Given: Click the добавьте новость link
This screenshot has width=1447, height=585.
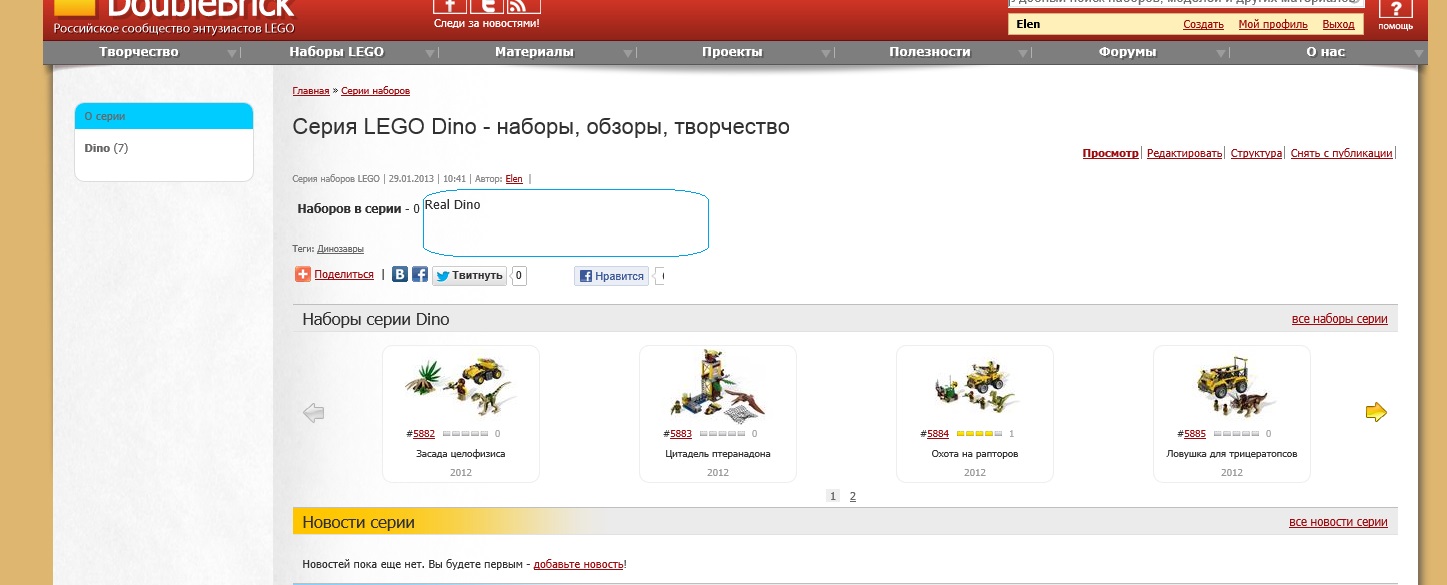Looking at the screenshot, I should [578, 565].
